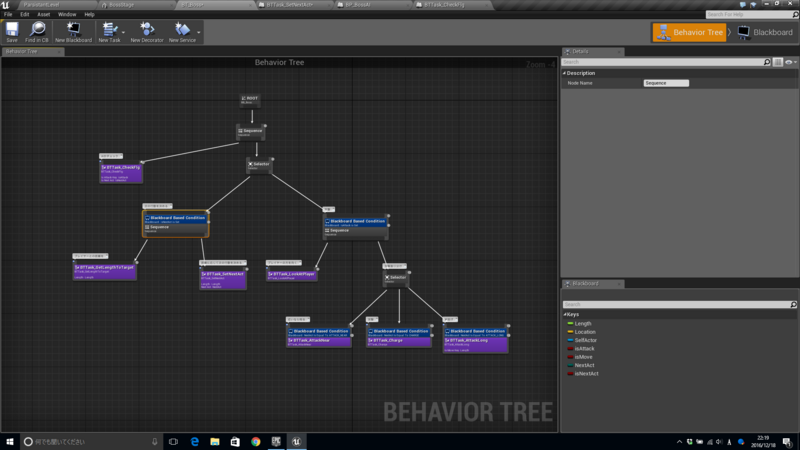Screen dimensions: 800x450
Task: Click the Unreal Editor taskbar icon
Action: tap(296, 441)
